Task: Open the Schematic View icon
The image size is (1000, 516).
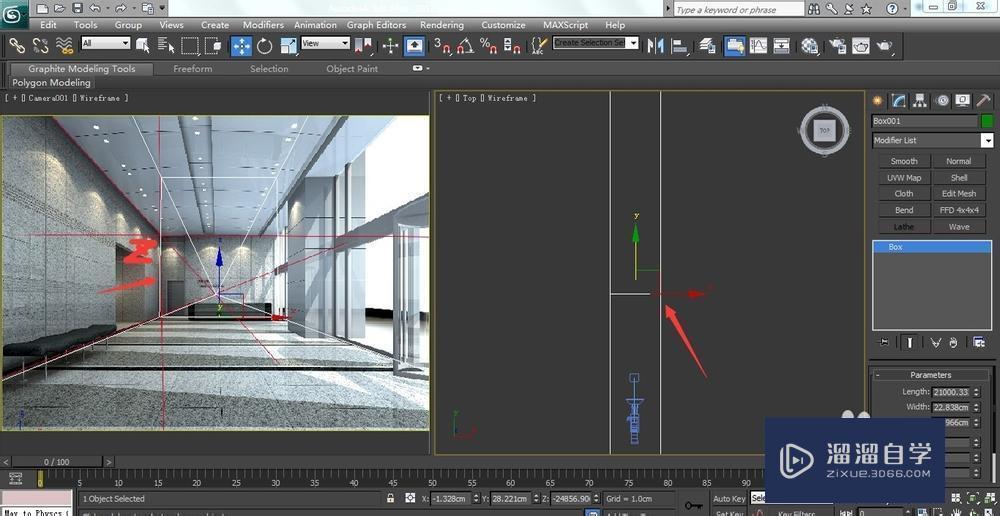Action: [782, 45]
